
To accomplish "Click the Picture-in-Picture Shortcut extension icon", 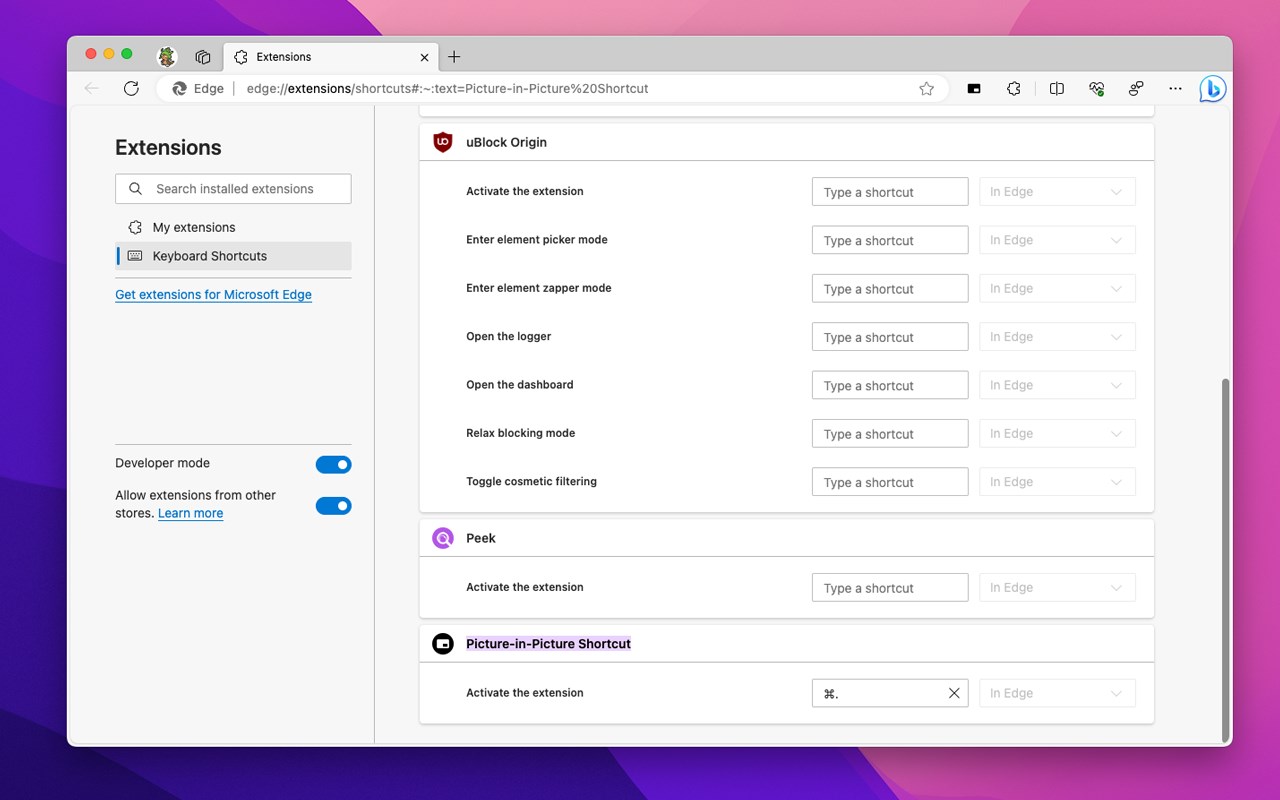I will [x=443, y=644].
